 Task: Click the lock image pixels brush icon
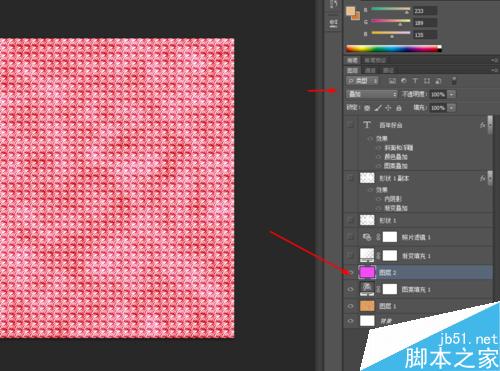[378, 108]
